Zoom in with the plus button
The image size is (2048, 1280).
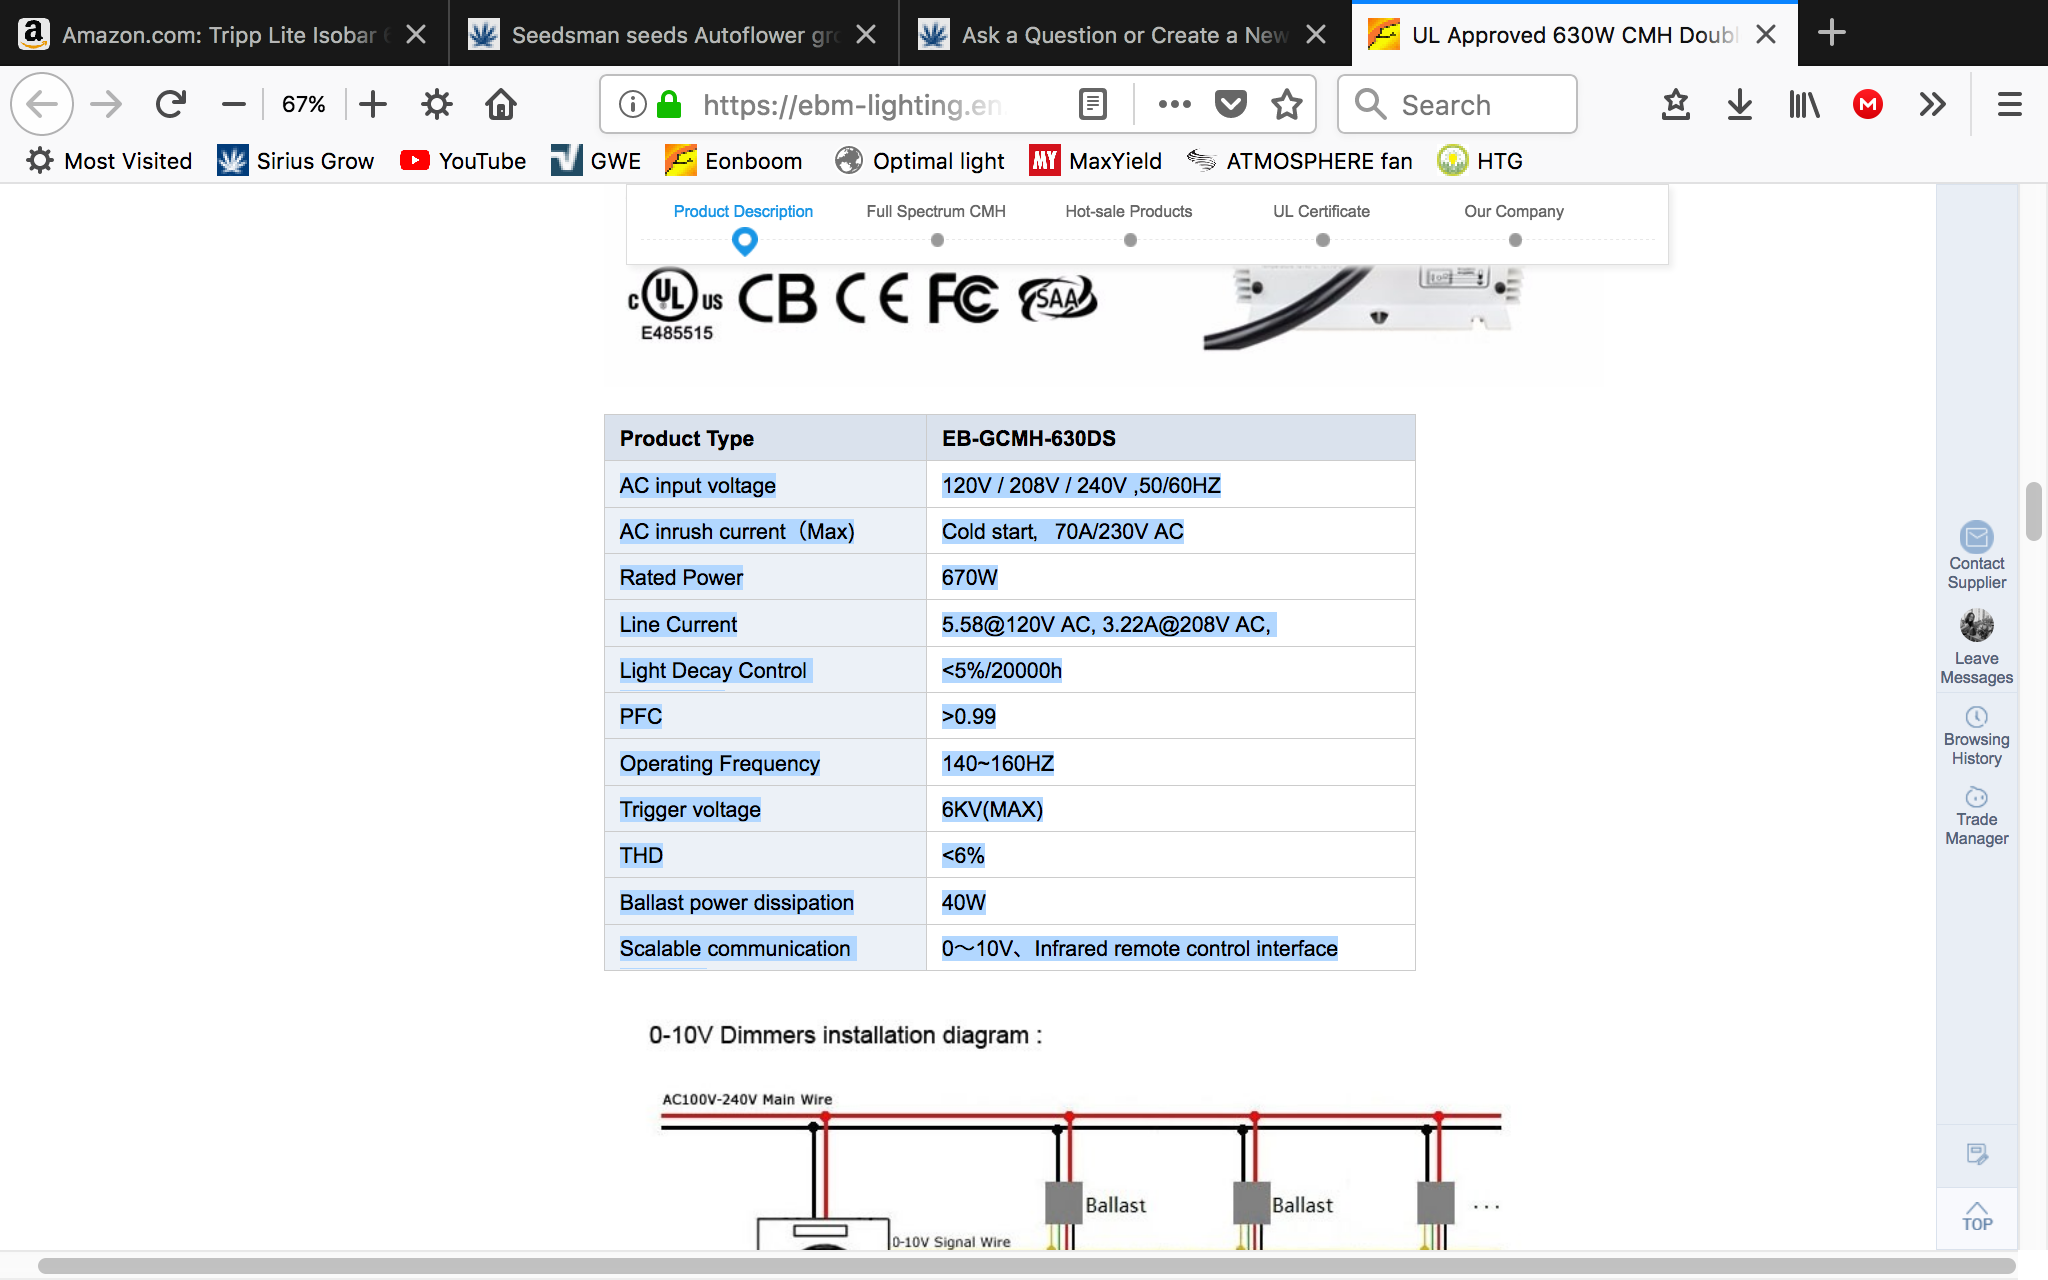[373, 104]
